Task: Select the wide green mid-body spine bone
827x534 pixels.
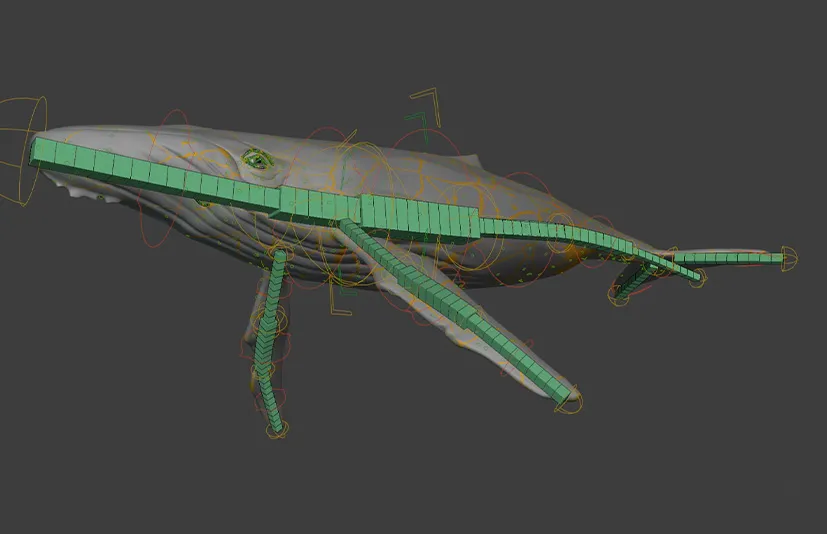Action: click(x=420, y=217)
